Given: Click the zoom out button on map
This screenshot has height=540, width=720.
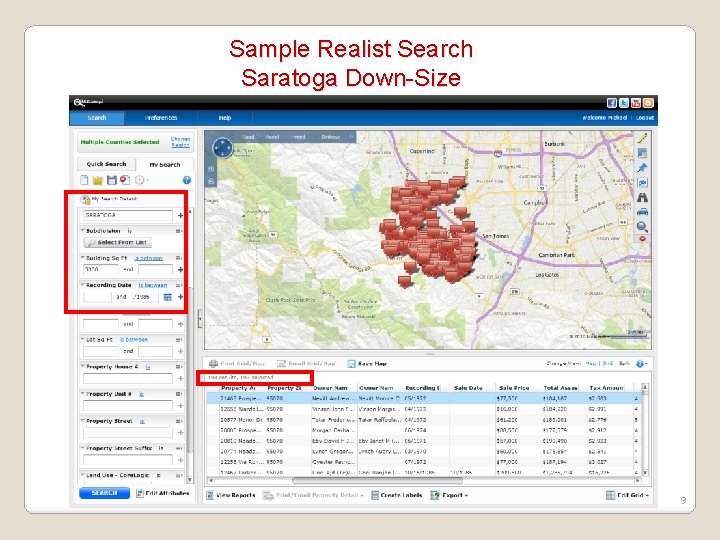Looking at the screenshot, I should tap(211, 181).
